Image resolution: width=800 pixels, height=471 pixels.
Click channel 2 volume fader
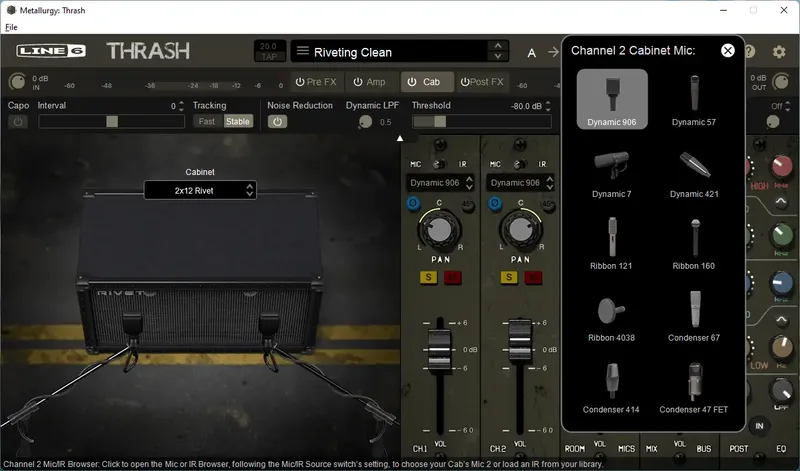(x=520, y=340)
